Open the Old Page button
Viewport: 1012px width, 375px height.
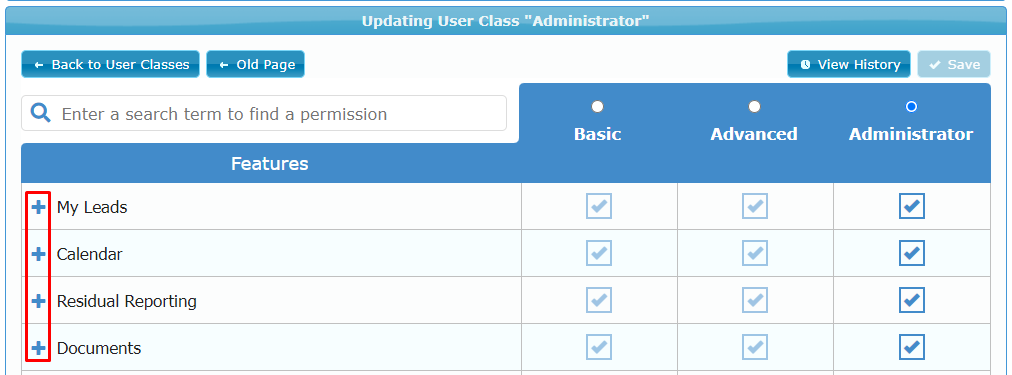point(256,65)
